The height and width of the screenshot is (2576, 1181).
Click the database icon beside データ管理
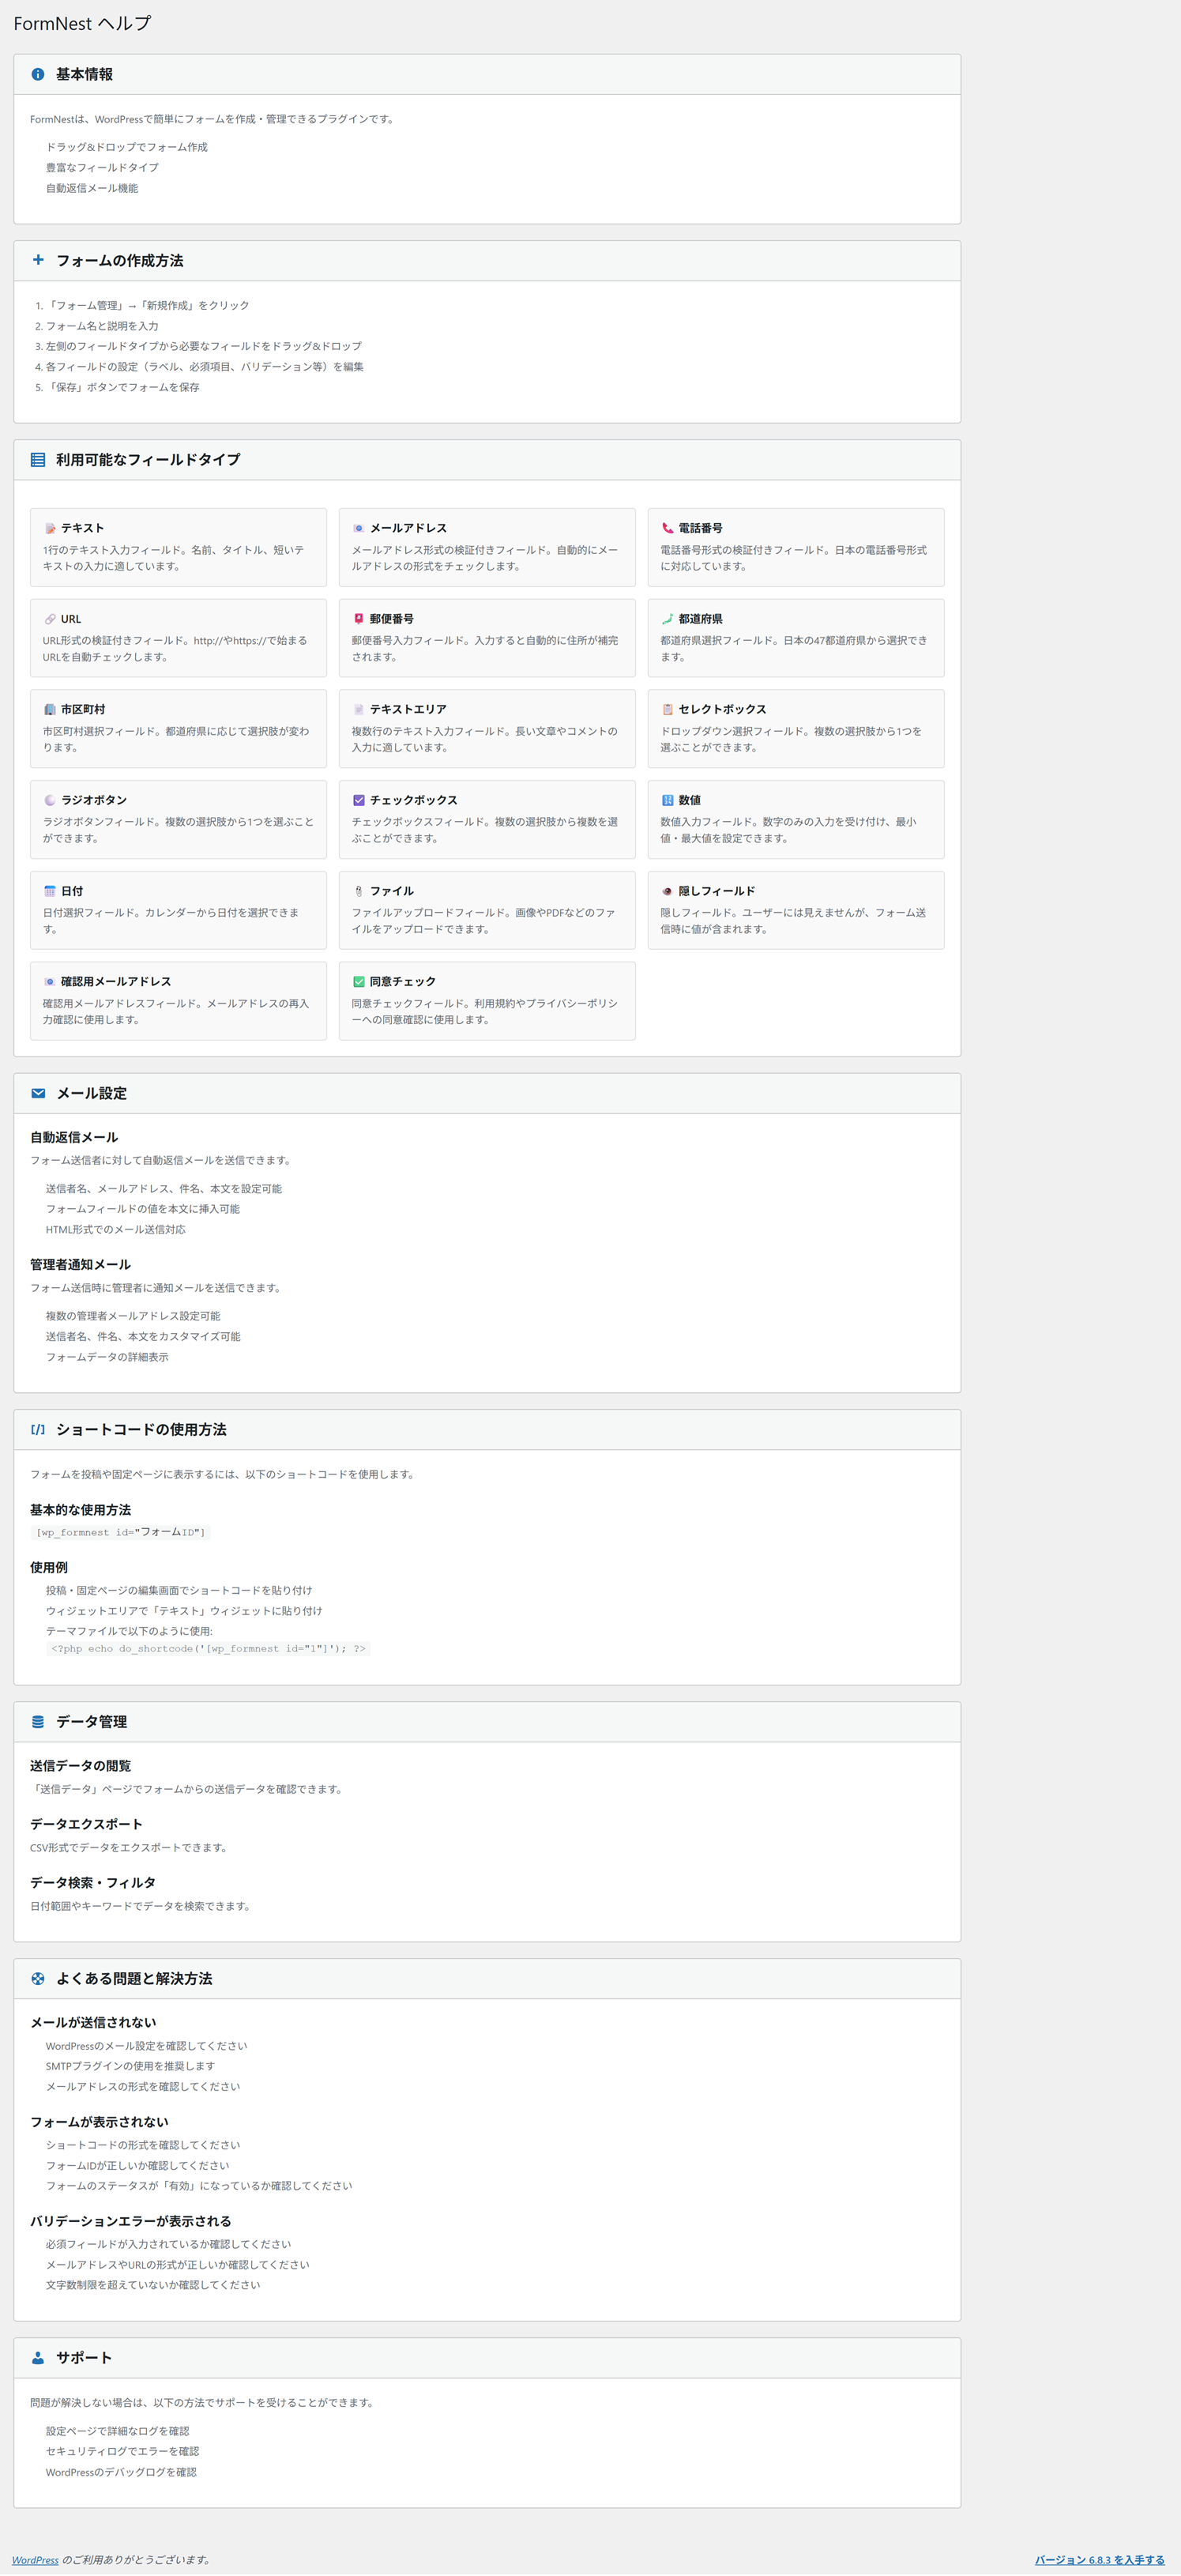38,1721
